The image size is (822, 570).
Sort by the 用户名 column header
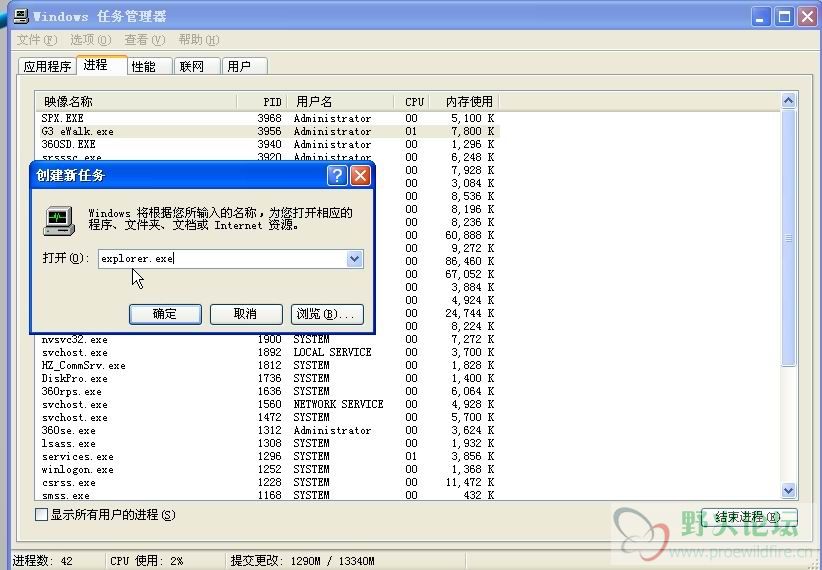[x=340, y=102]
